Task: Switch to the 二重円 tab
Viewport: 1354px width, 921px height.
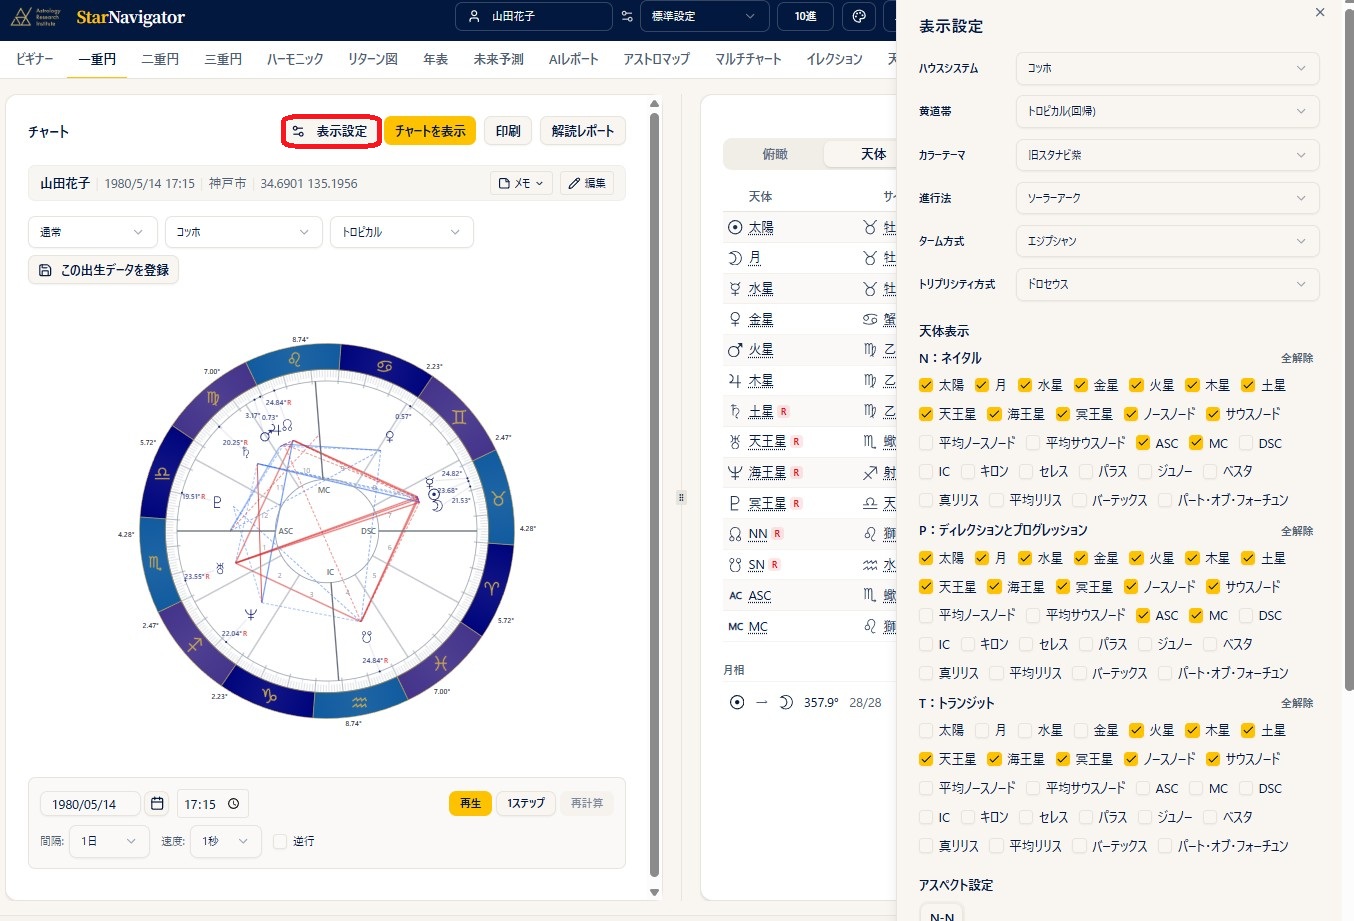Action: click(x=160, y=59)
